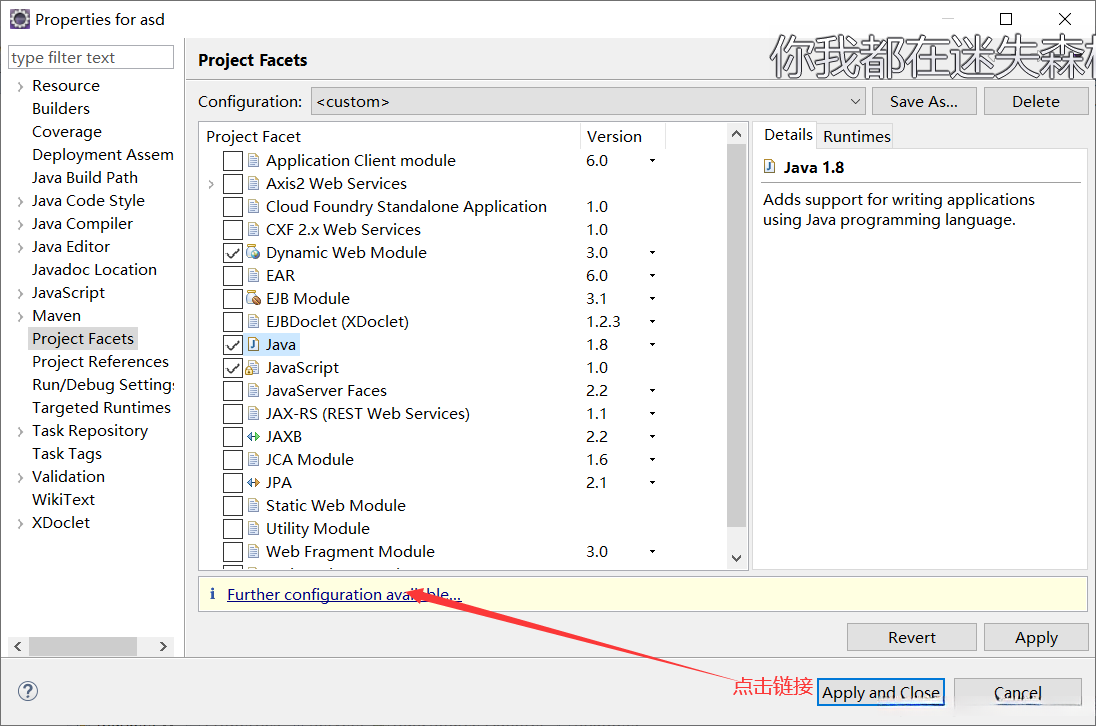Select Java Build Path in sidebar
This screenshot has height=726, width=1096.
tap(85, 177)
